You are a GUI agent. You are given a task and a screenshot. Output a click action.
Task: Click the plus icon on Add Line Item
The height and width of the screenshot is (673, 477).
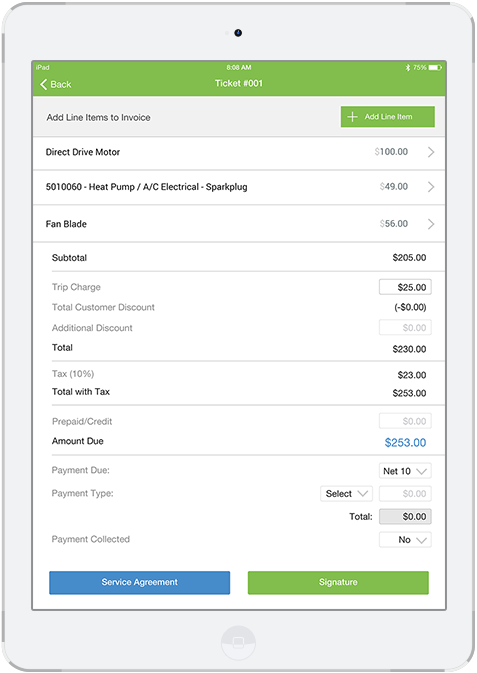[352, 117]
